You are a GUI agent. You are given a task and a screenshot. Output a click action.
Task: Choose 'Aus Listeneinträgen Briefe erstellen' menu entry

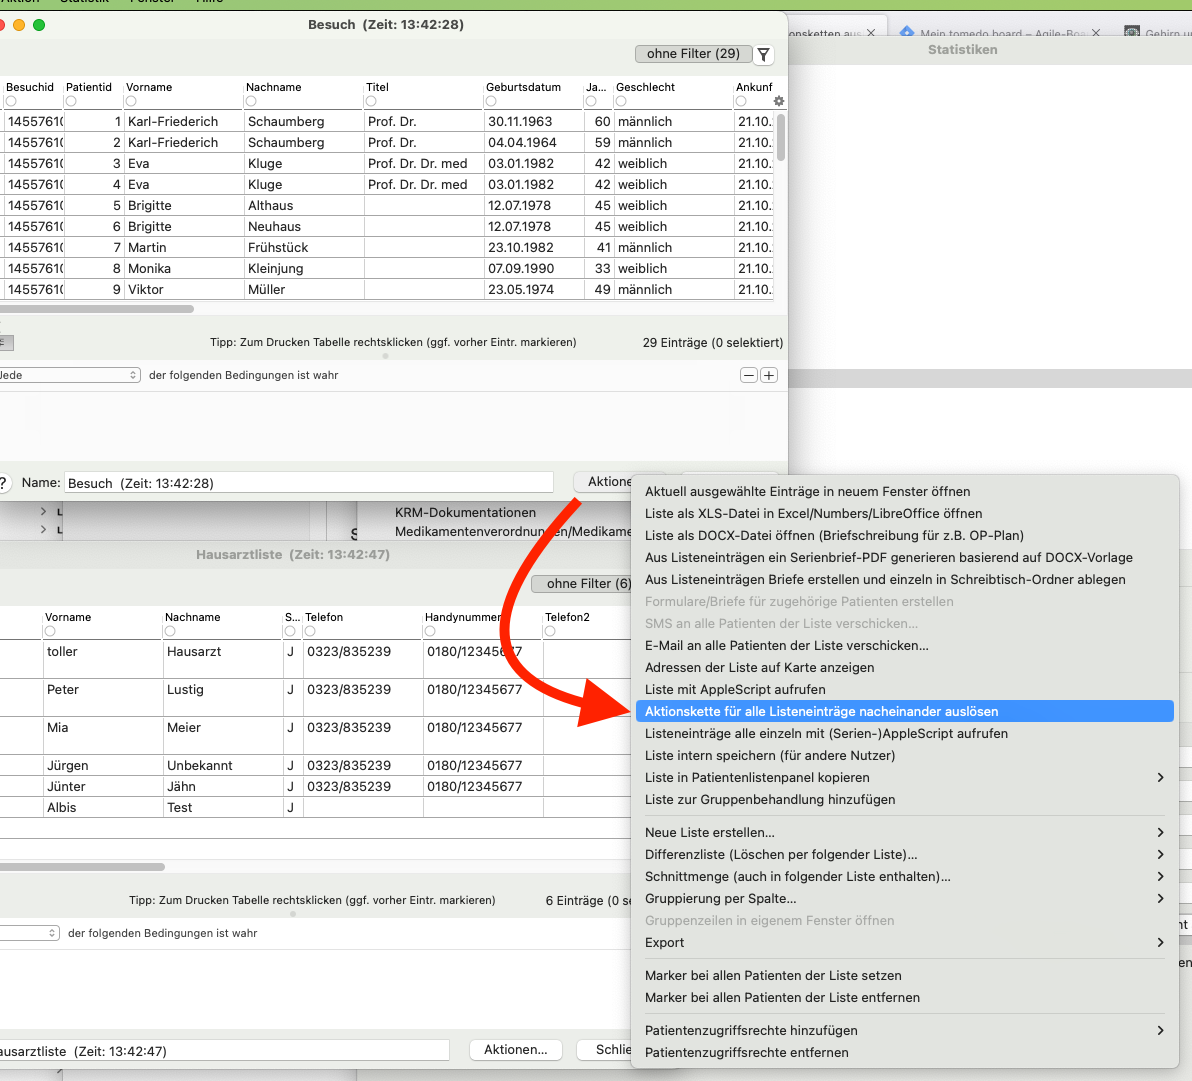click(x=904, y=579)
